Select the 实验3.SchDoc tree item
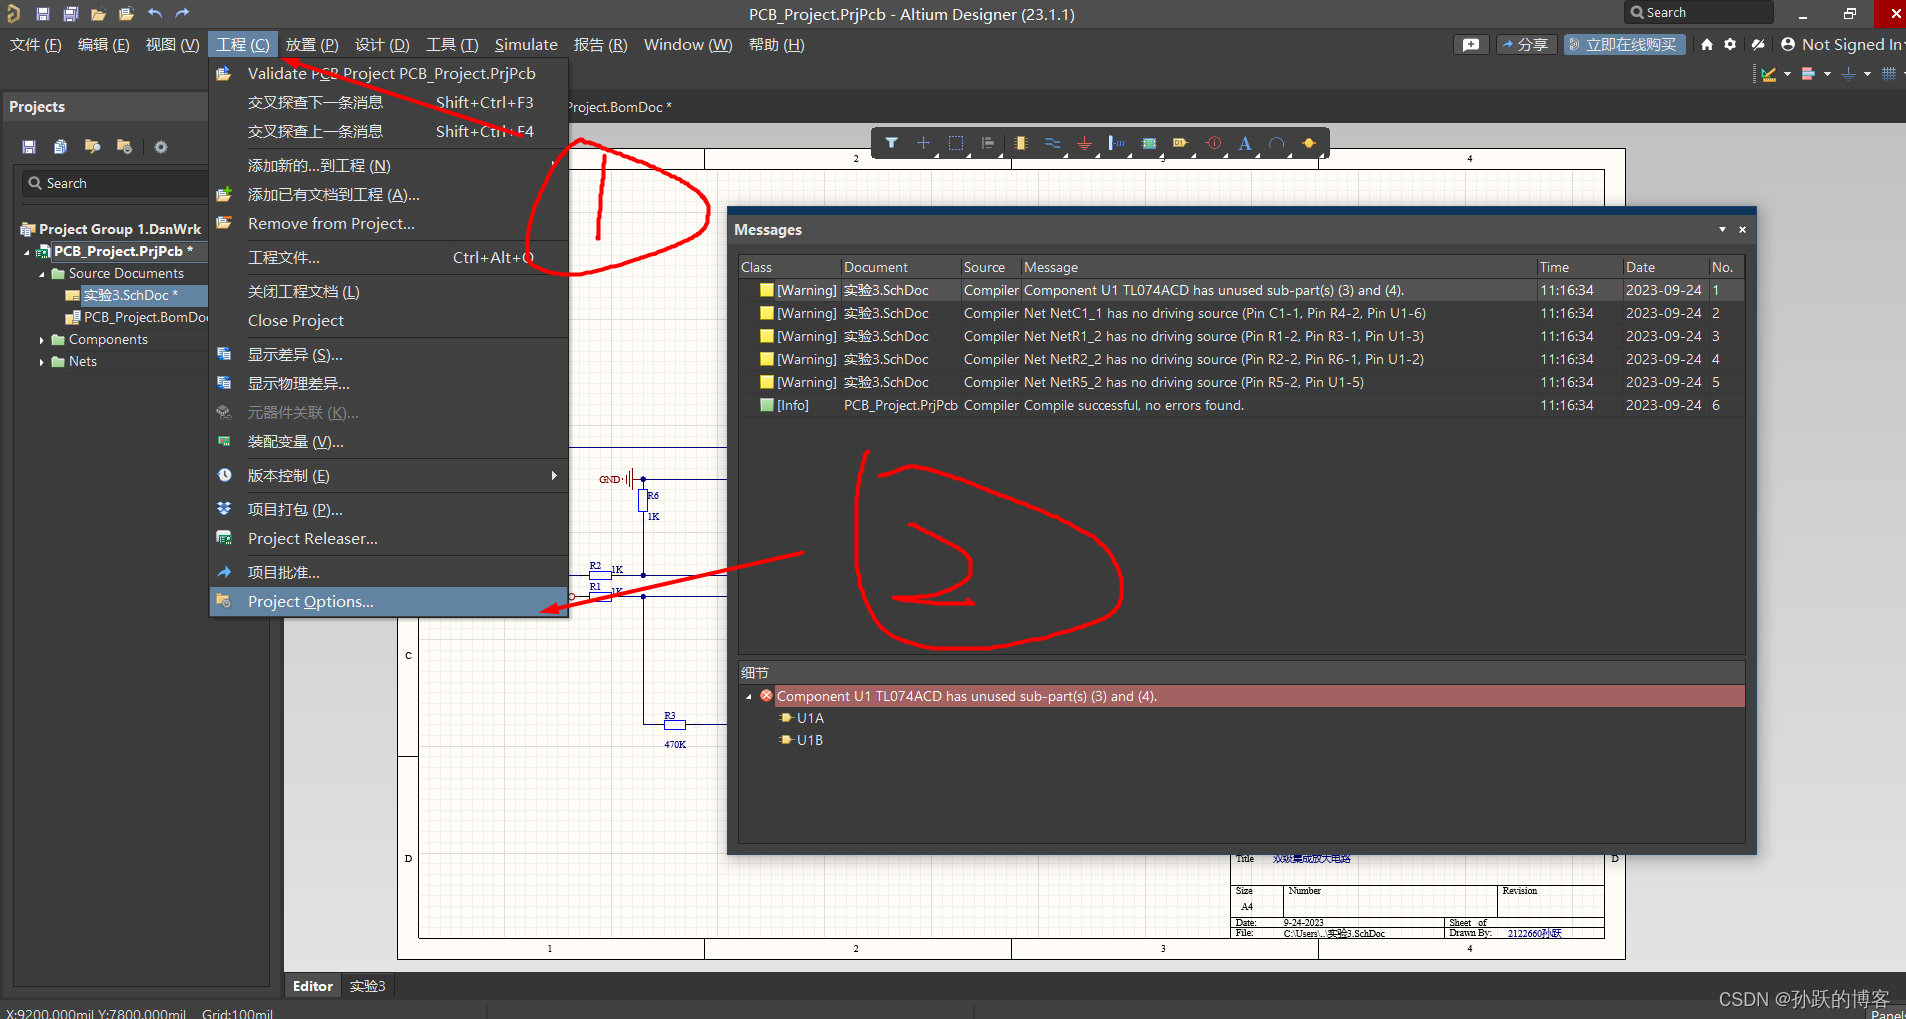The image size is (1906, 1019). click(130, 296)
